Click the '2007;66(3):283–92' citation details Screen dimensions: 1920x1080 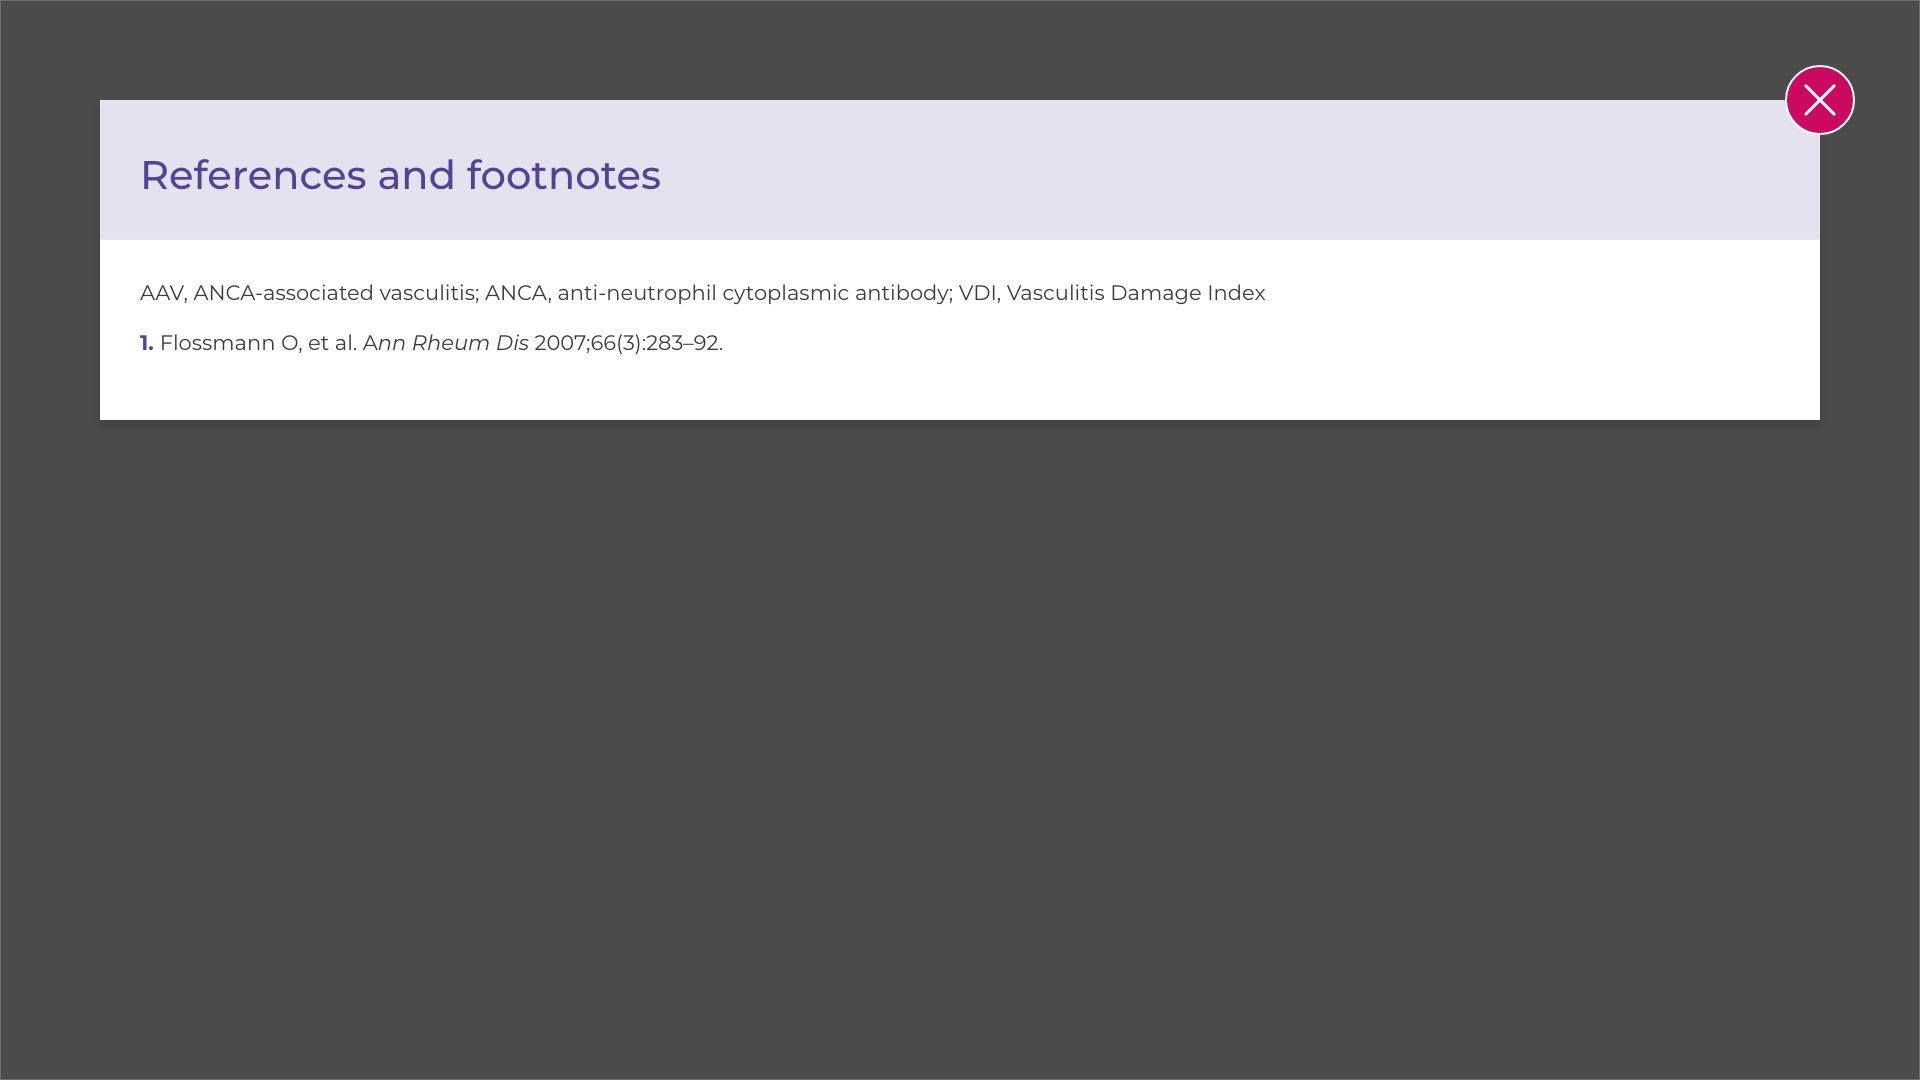pos(626,343)
